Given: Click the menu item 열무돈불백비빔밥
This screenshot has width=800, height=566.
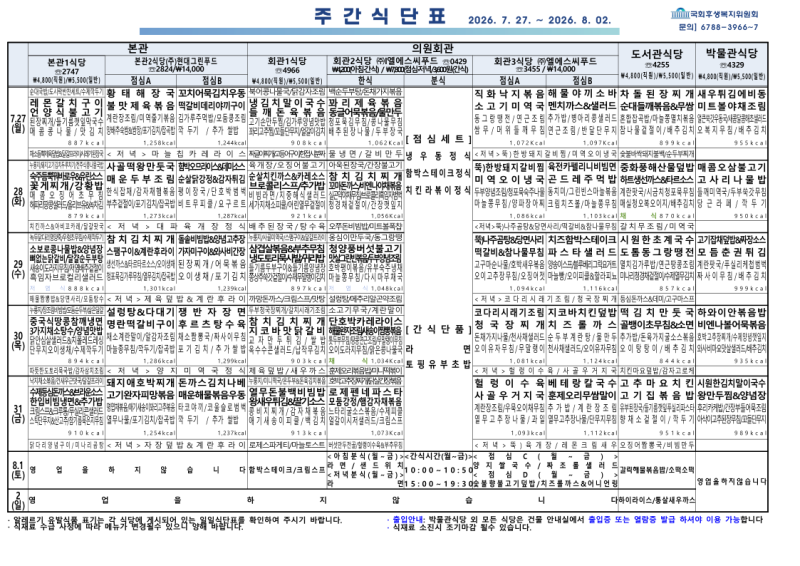Looking at the screenshot, I should pos(287,391).
